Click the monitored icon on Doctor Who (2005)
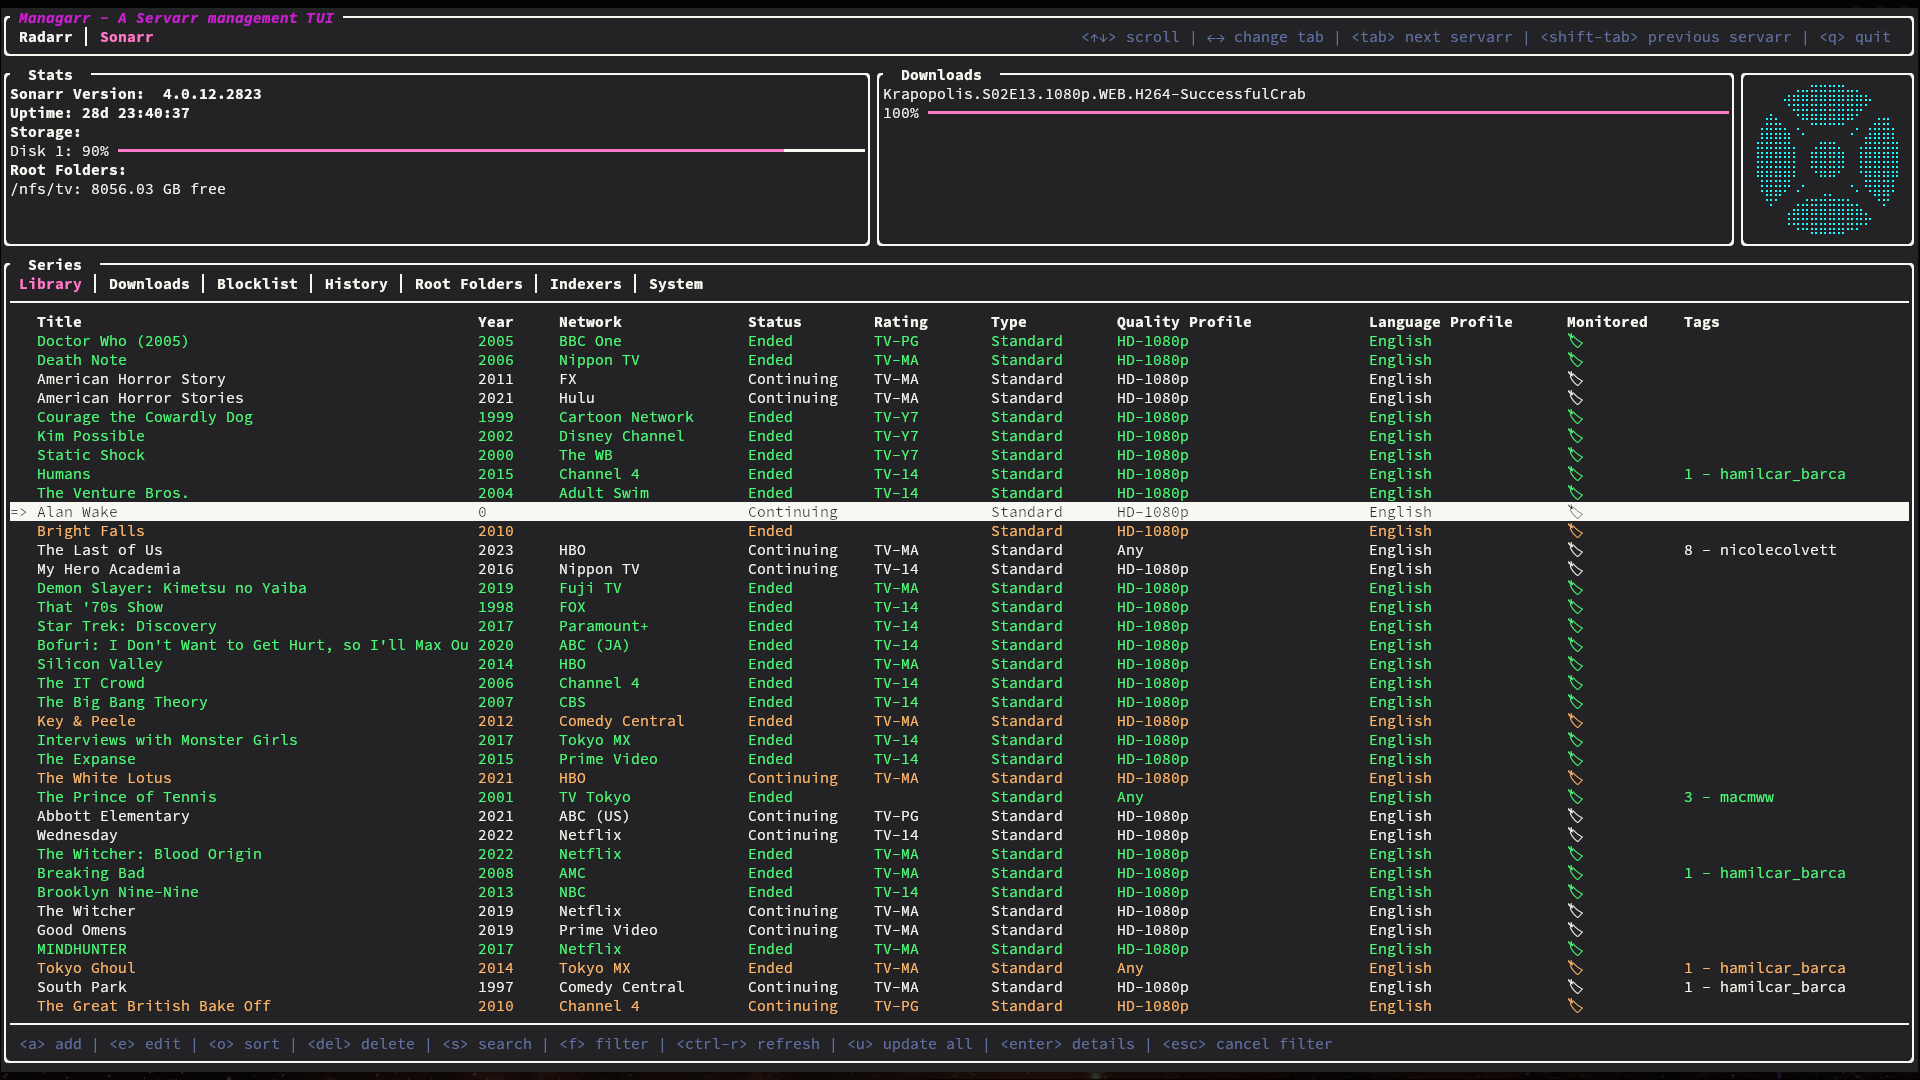The height and width of the screenshot is (1080, 1920). click(1576, 341)
